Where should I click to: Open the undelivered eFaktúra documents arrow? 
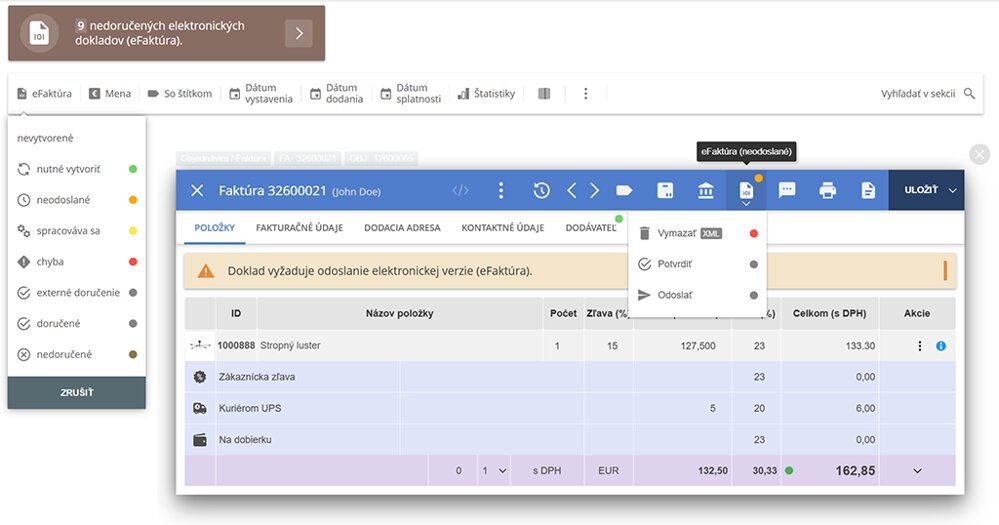tap(299, 33)
